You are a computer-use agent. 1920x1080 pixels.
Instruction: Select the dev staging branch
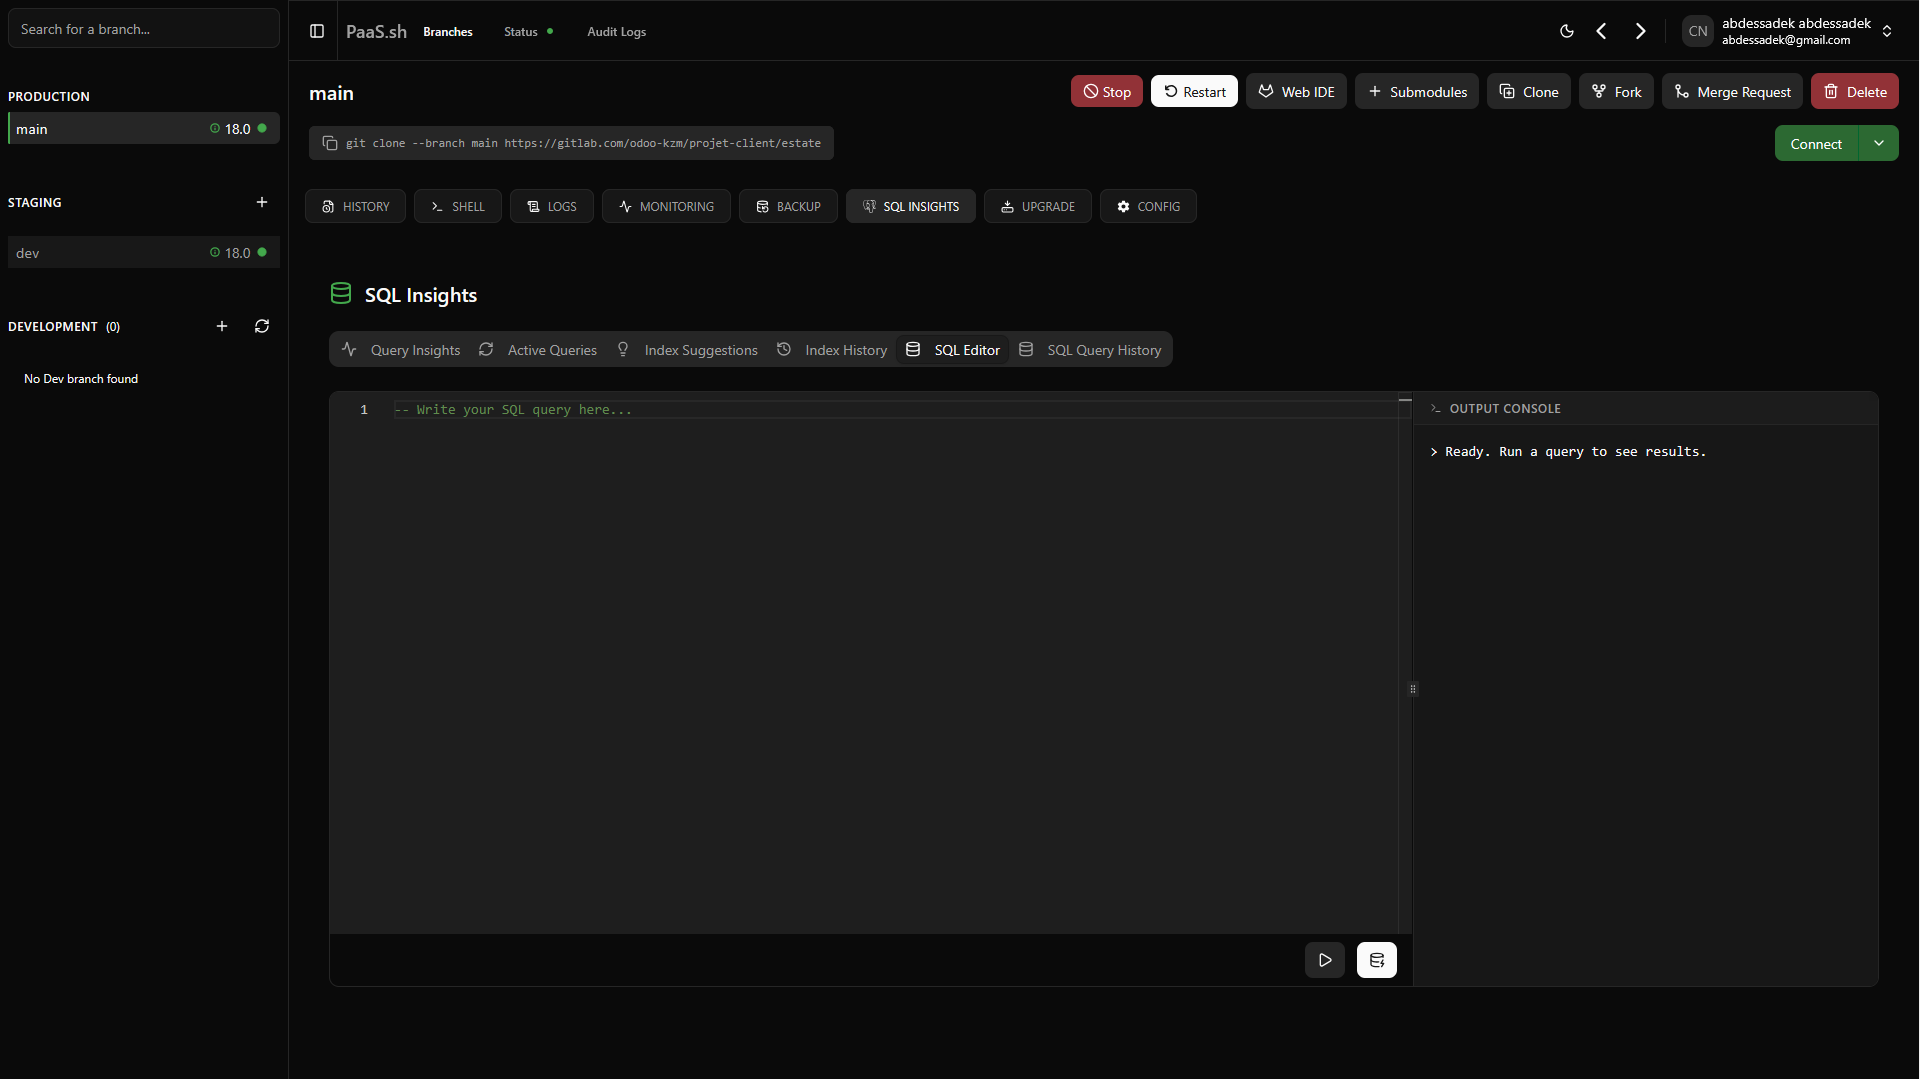(x=144, y=252)
